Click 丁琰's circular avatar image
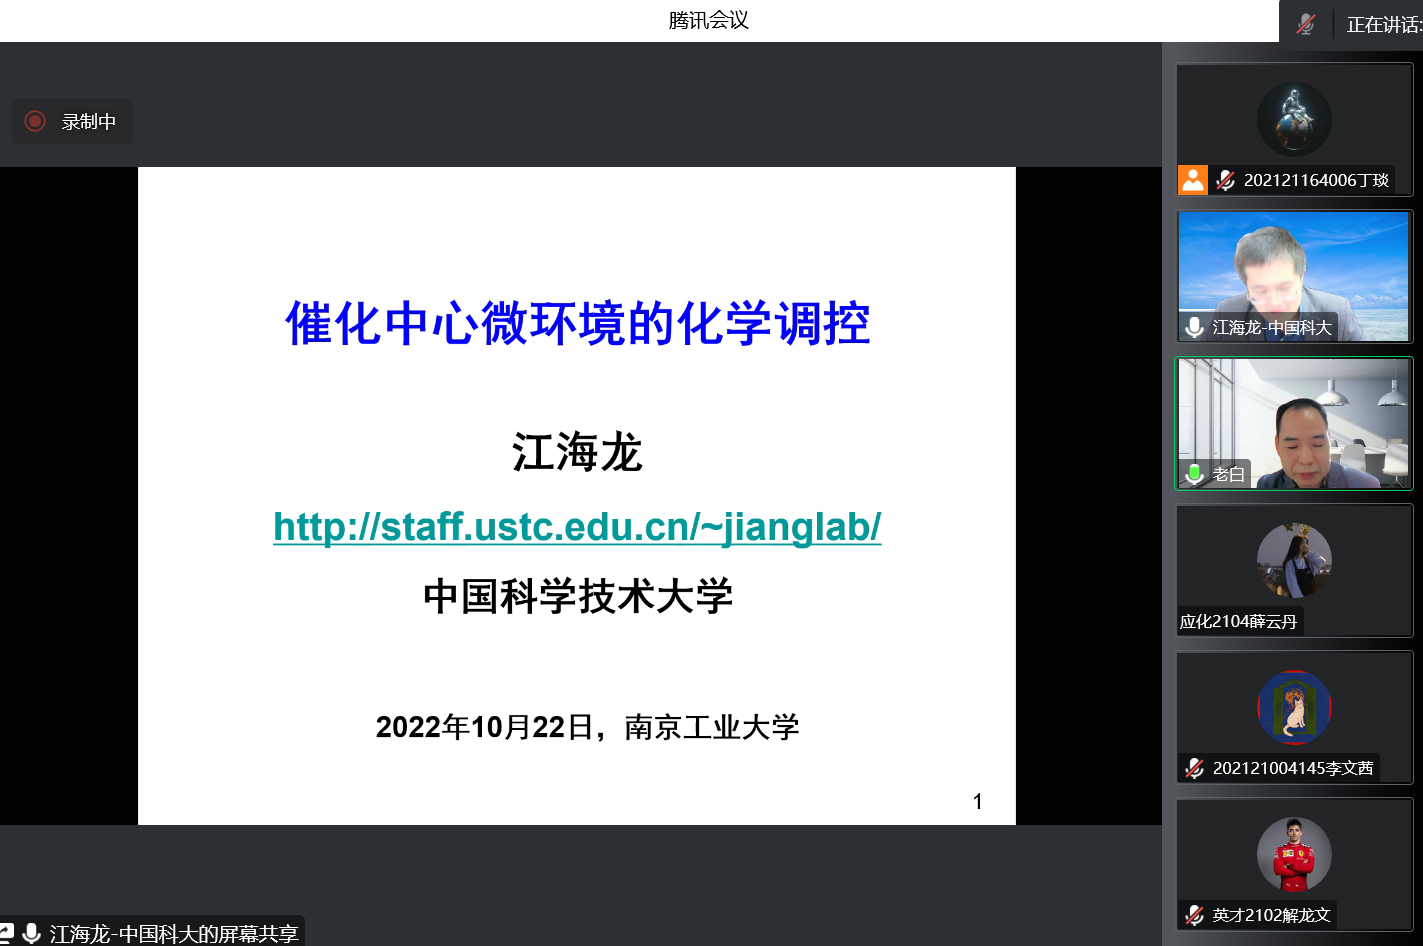 1294,120
